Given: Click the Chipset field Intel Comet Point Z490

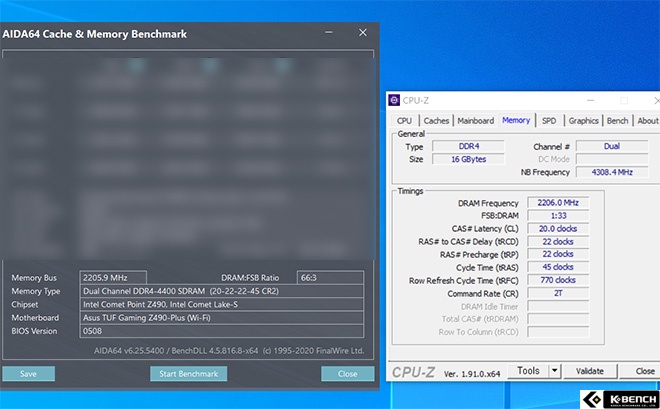Looking at the screenshot, I should click(x=221, y=304).
